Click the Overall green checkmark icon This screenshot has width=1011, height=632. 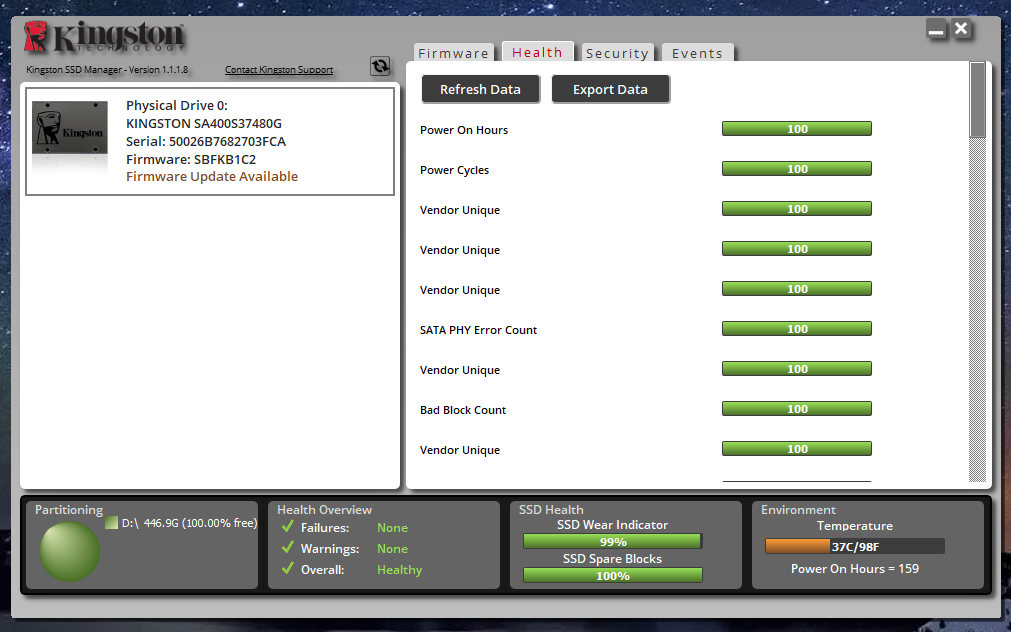tap(288, 569)
